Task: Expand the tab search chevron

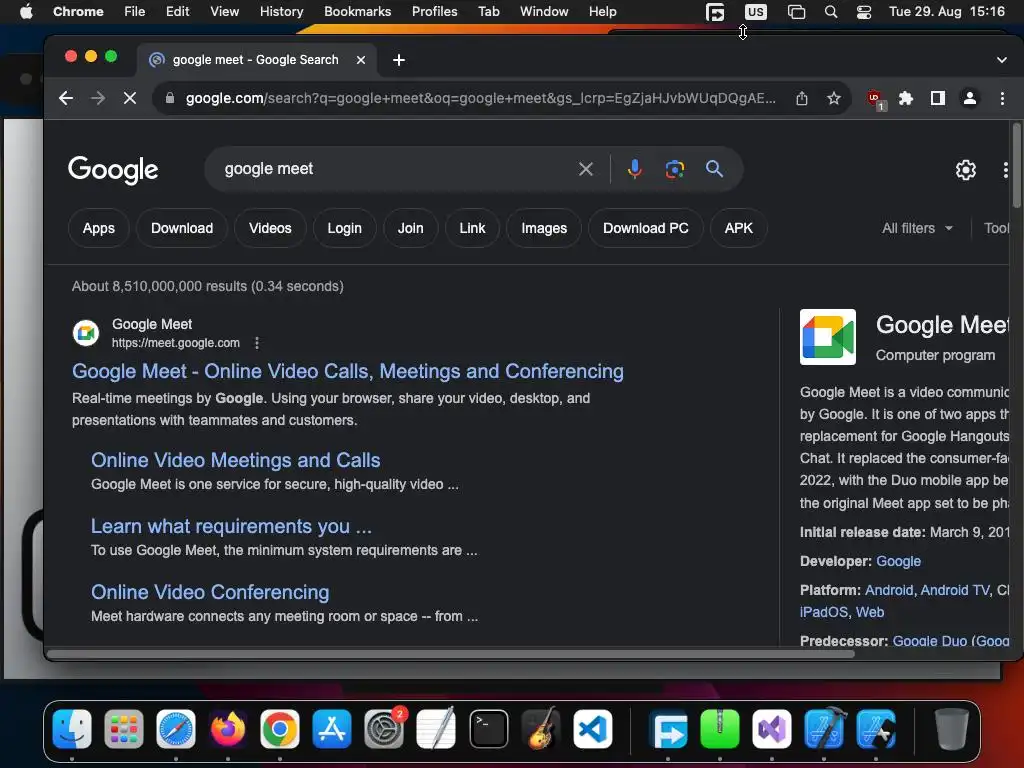Action: pos(1002,60)
